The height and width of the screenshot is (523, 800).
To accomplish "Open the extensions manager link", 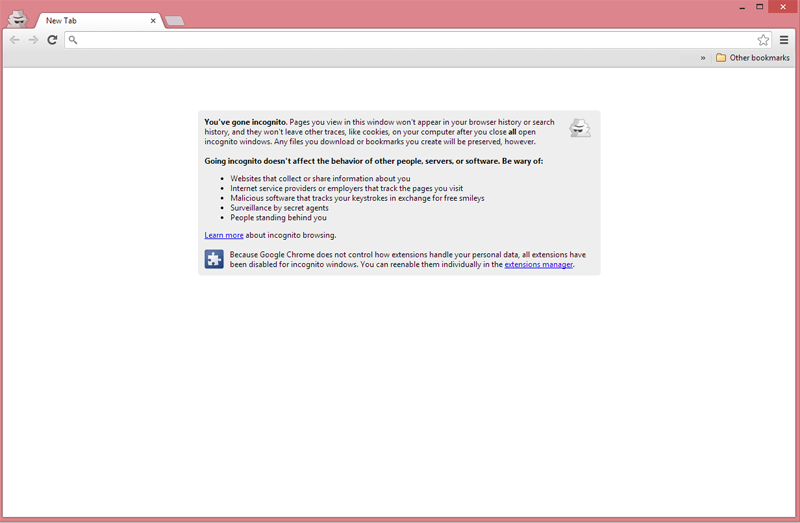I will coord(538,264).
